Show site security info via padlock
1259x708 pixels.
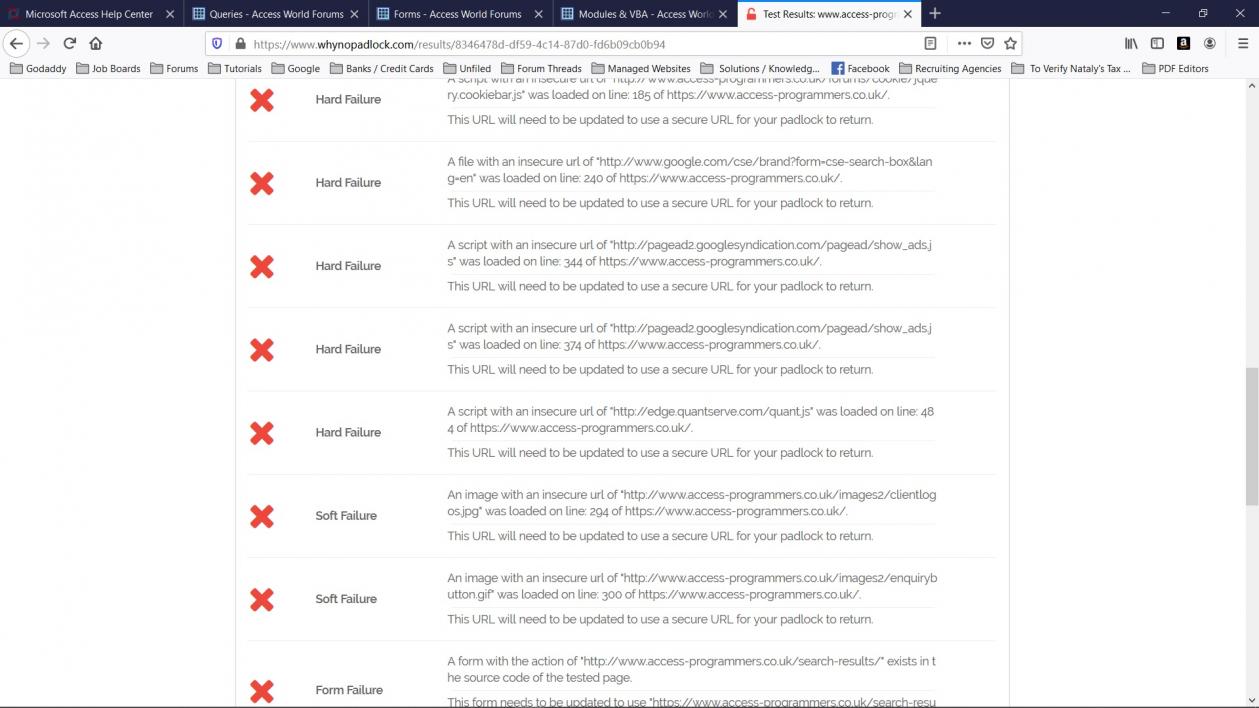pos(239,44)
